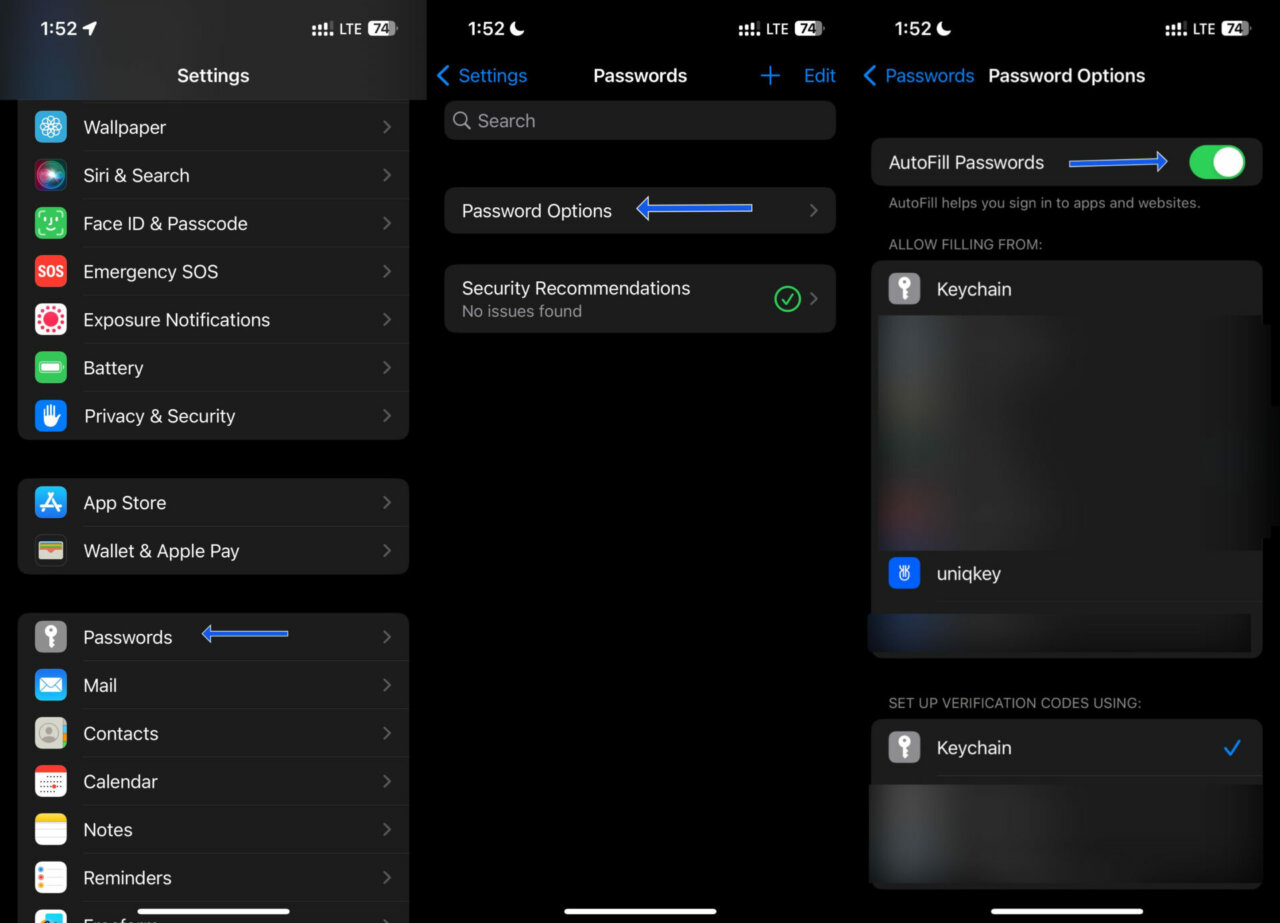The image size is (1280, 923).
Task: Open Face ID & Passcode settings icon
Action: click(50, 223)
